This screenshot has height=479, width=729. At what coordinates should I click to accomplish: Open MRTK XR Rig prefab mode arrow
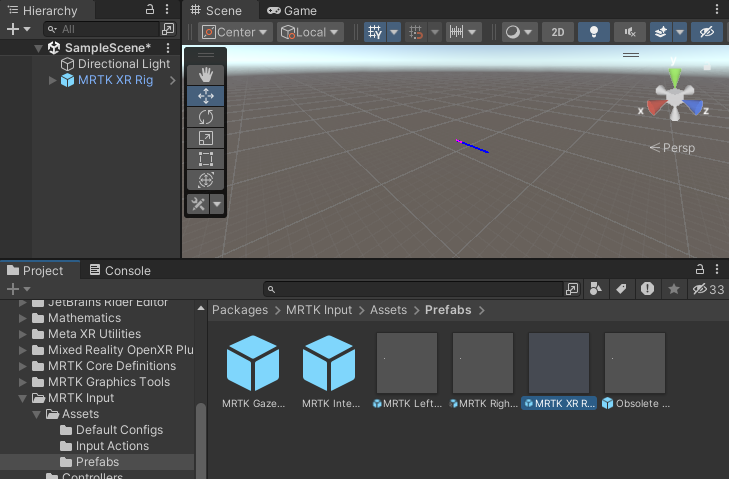coord(172,80)
